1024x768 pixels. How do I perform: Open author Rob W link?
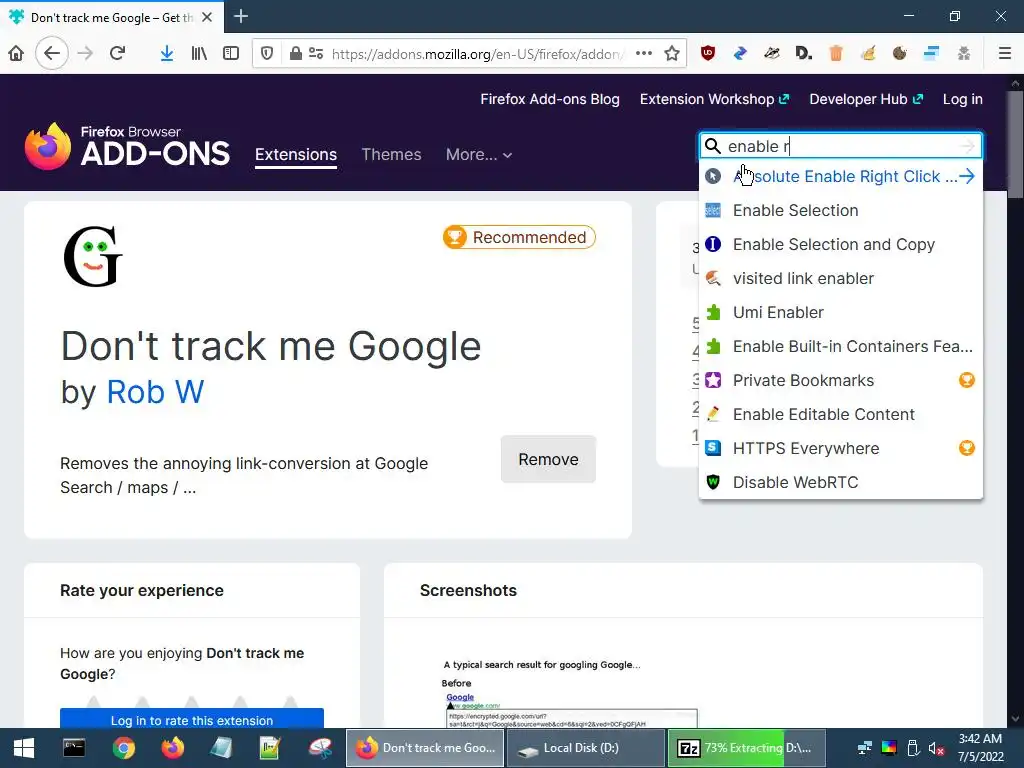tap(155, 392)
